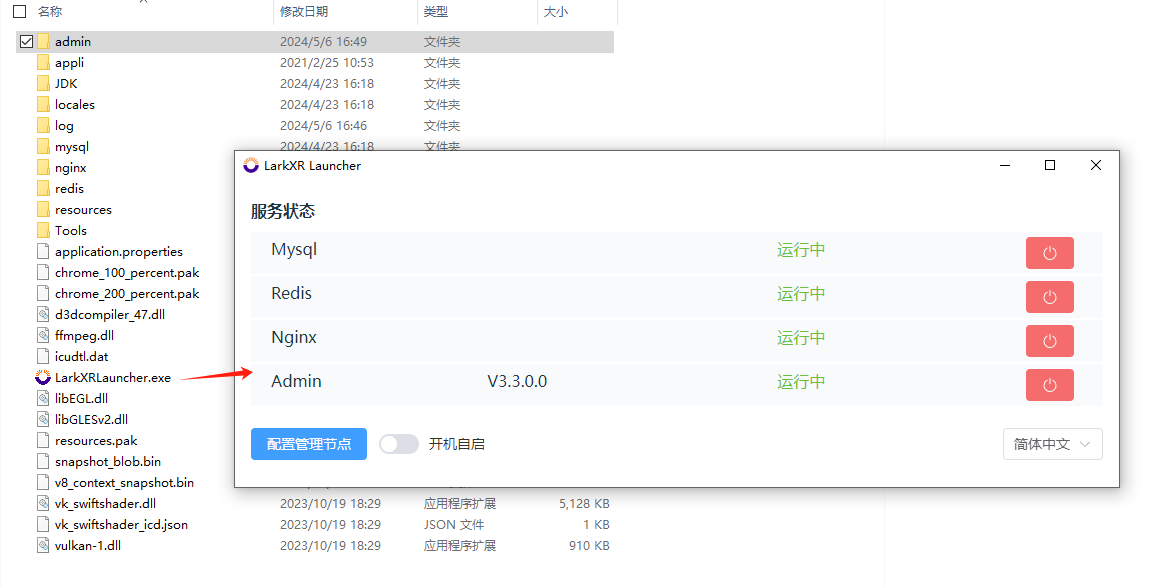Click the nginx folder icon
This screenshot has height=587, width=1155.
pyautogui.click(x=43, y=167)
